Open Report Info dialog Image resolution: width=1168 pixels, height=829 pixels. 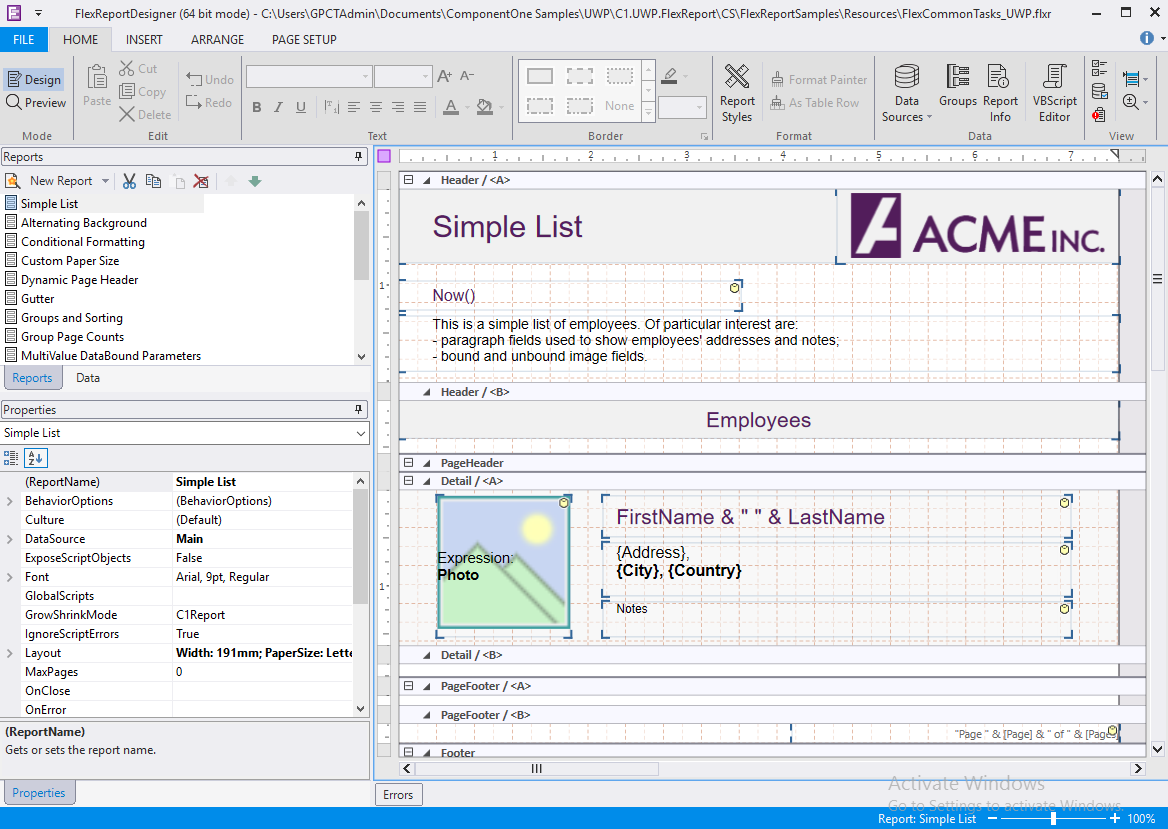[1000, 93]
